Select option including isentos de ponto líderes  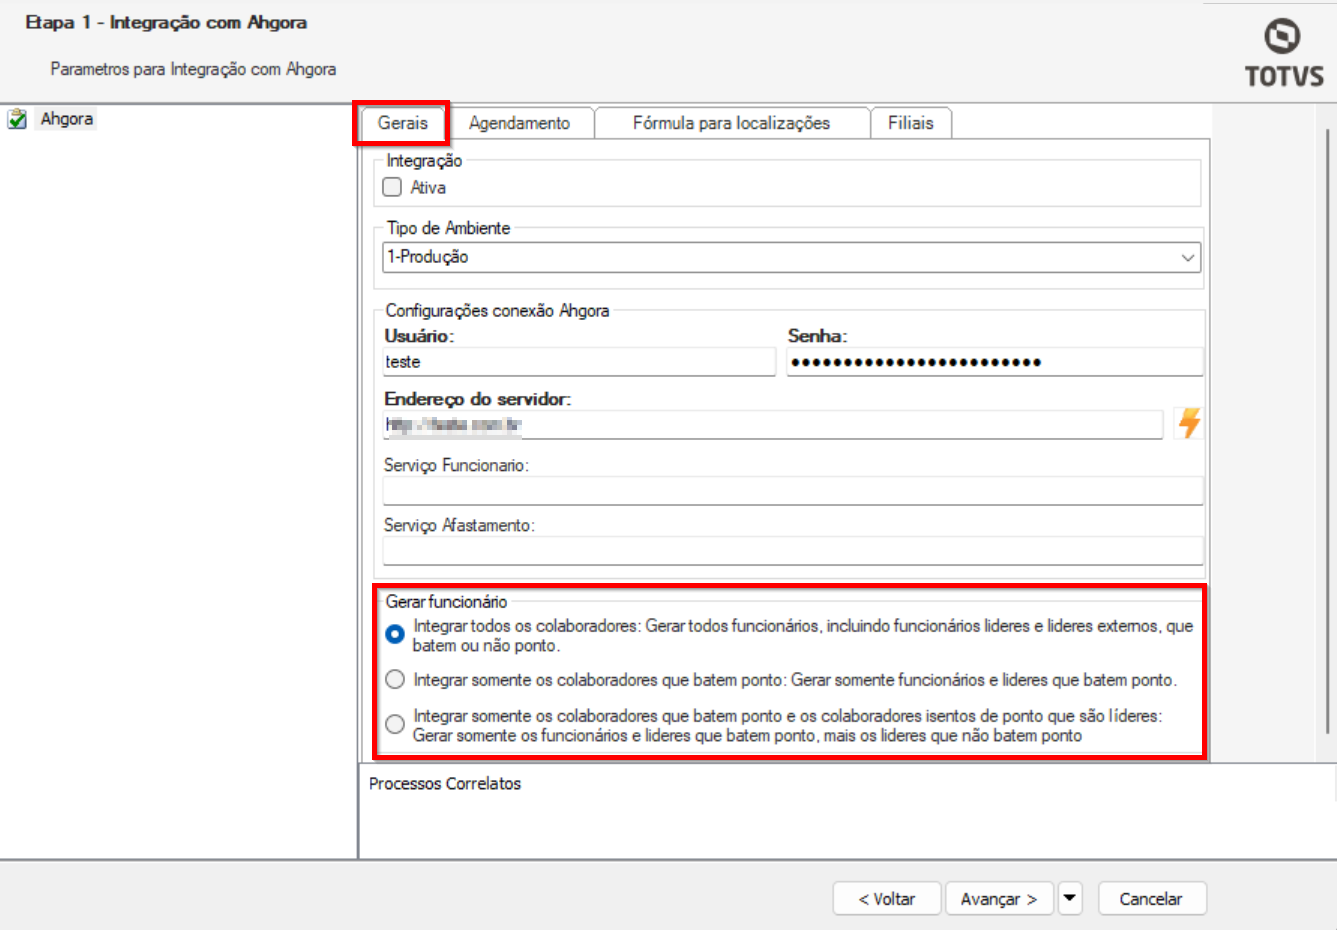(395, 724)
